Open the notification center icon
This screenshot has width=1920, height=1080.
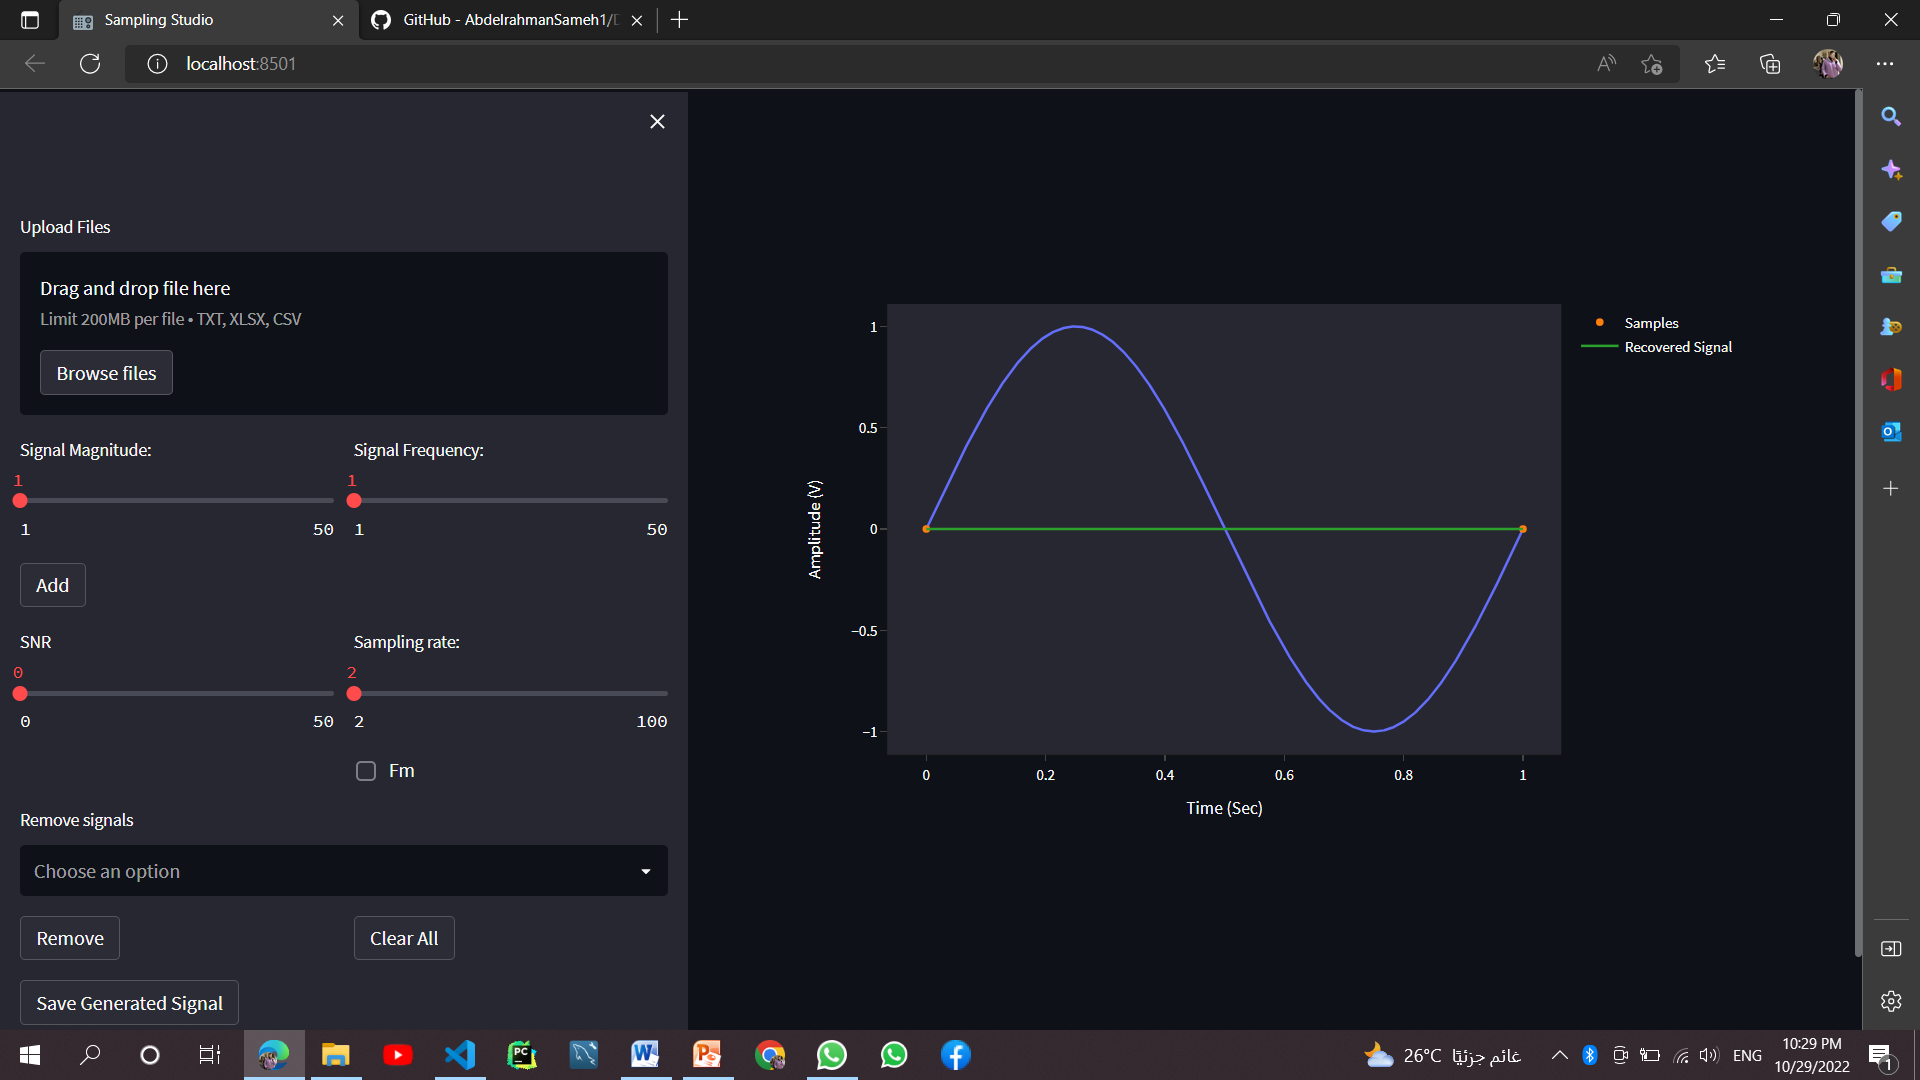point(1881,1055)
